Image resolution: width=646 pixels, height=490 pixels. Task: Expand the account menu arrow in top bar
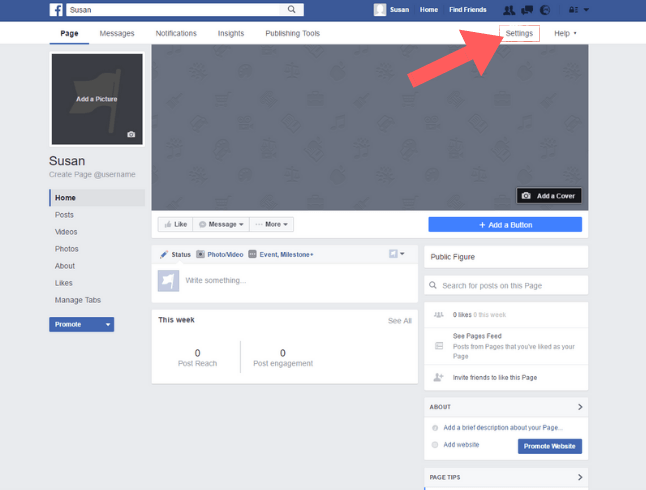click(586, 10)
